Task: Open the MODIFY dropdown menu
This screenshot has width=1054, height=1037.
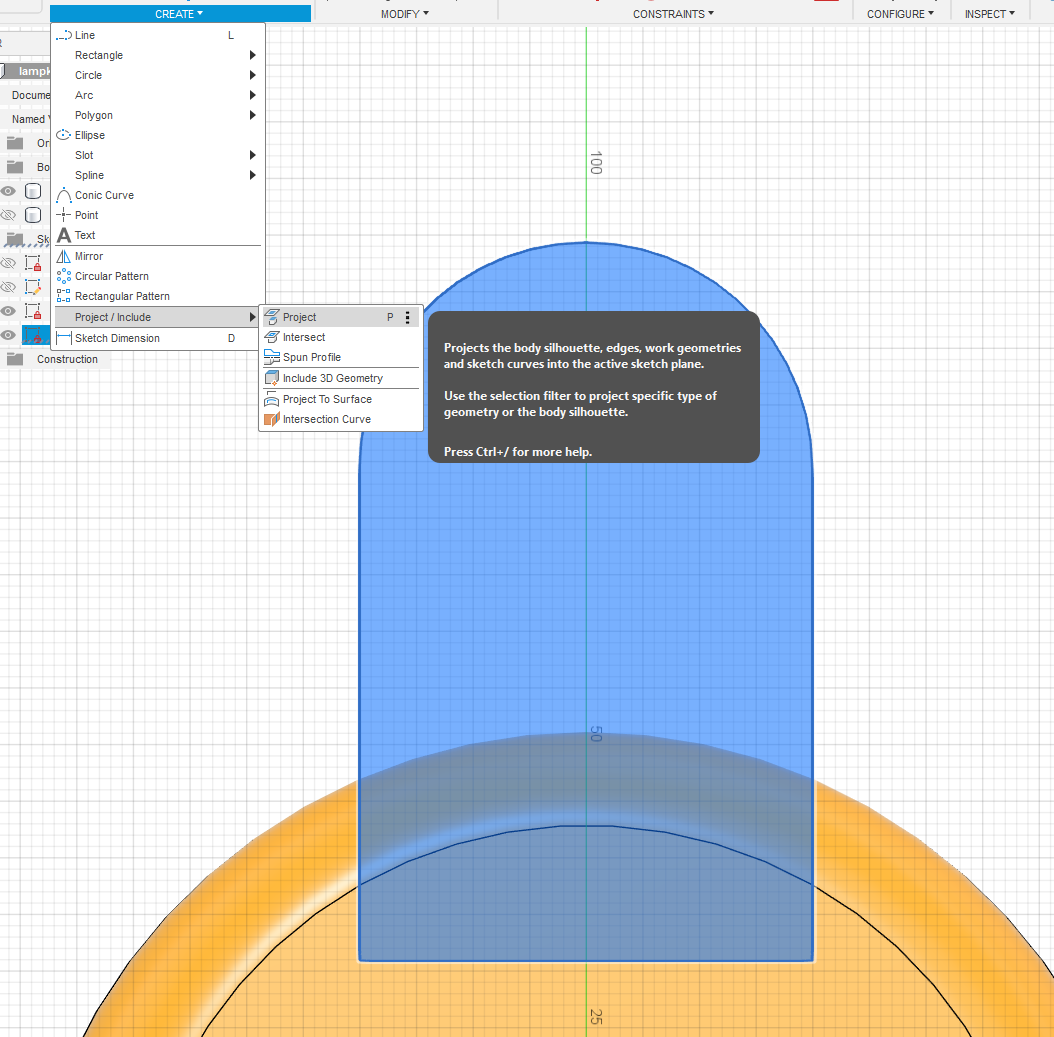Action: coord(405,14)
